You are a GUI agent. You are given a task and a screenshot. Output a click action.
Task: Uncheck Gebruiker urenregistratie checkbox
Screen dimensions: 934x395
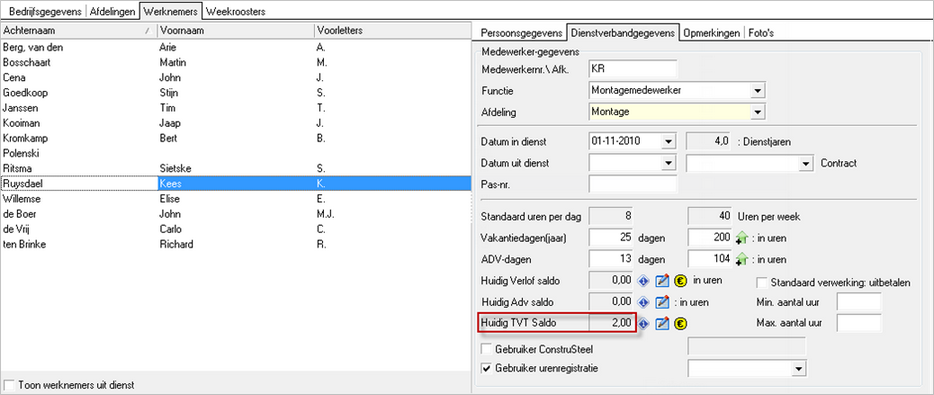pyautogui.click(x=486, y=368)
